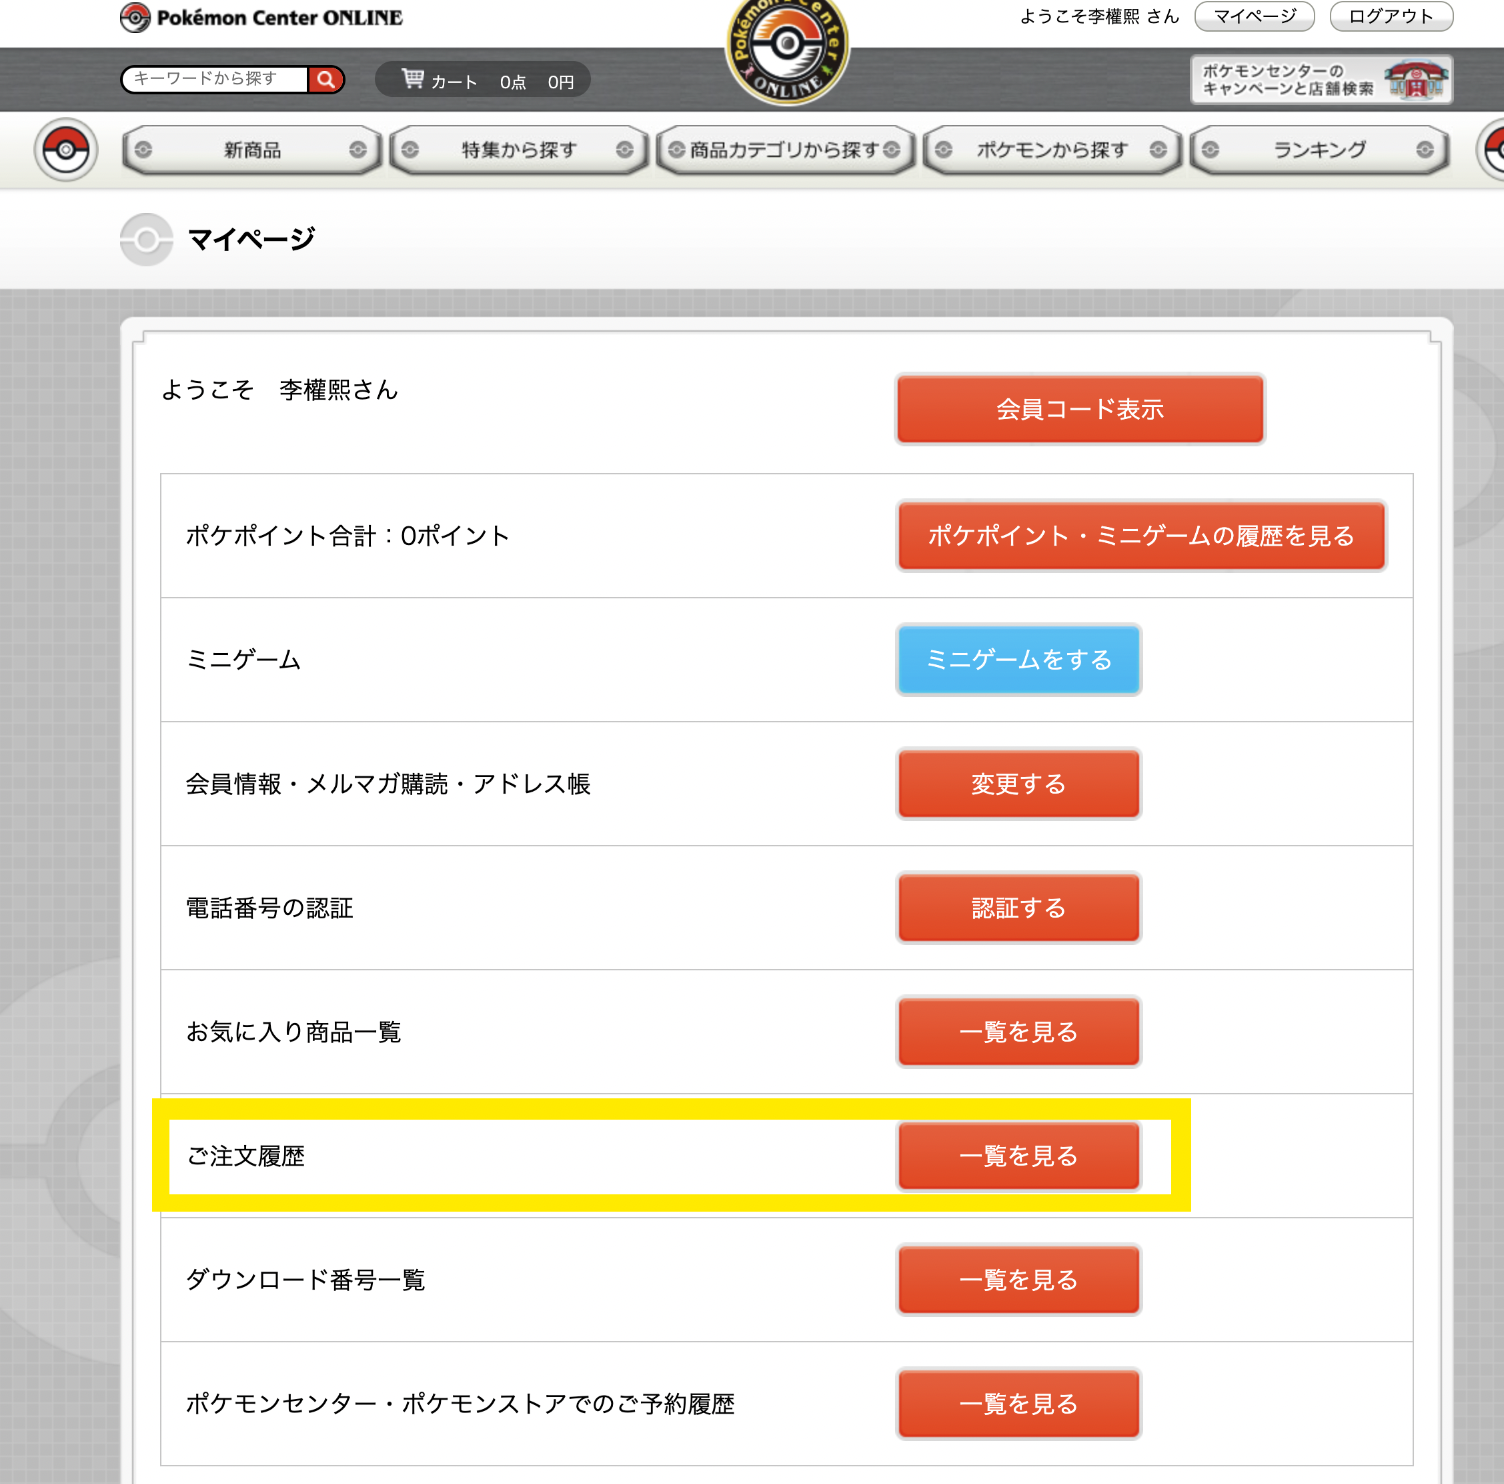Image resolution: width=1504 pixels, height=1484 pixels.
Task: Open the 特集から探す navigation tab
Action: 518,150
